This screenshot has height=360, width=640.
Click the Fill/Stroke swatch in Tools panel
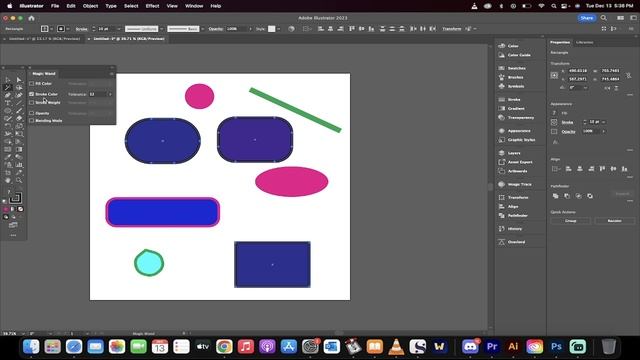coord(15,198)
